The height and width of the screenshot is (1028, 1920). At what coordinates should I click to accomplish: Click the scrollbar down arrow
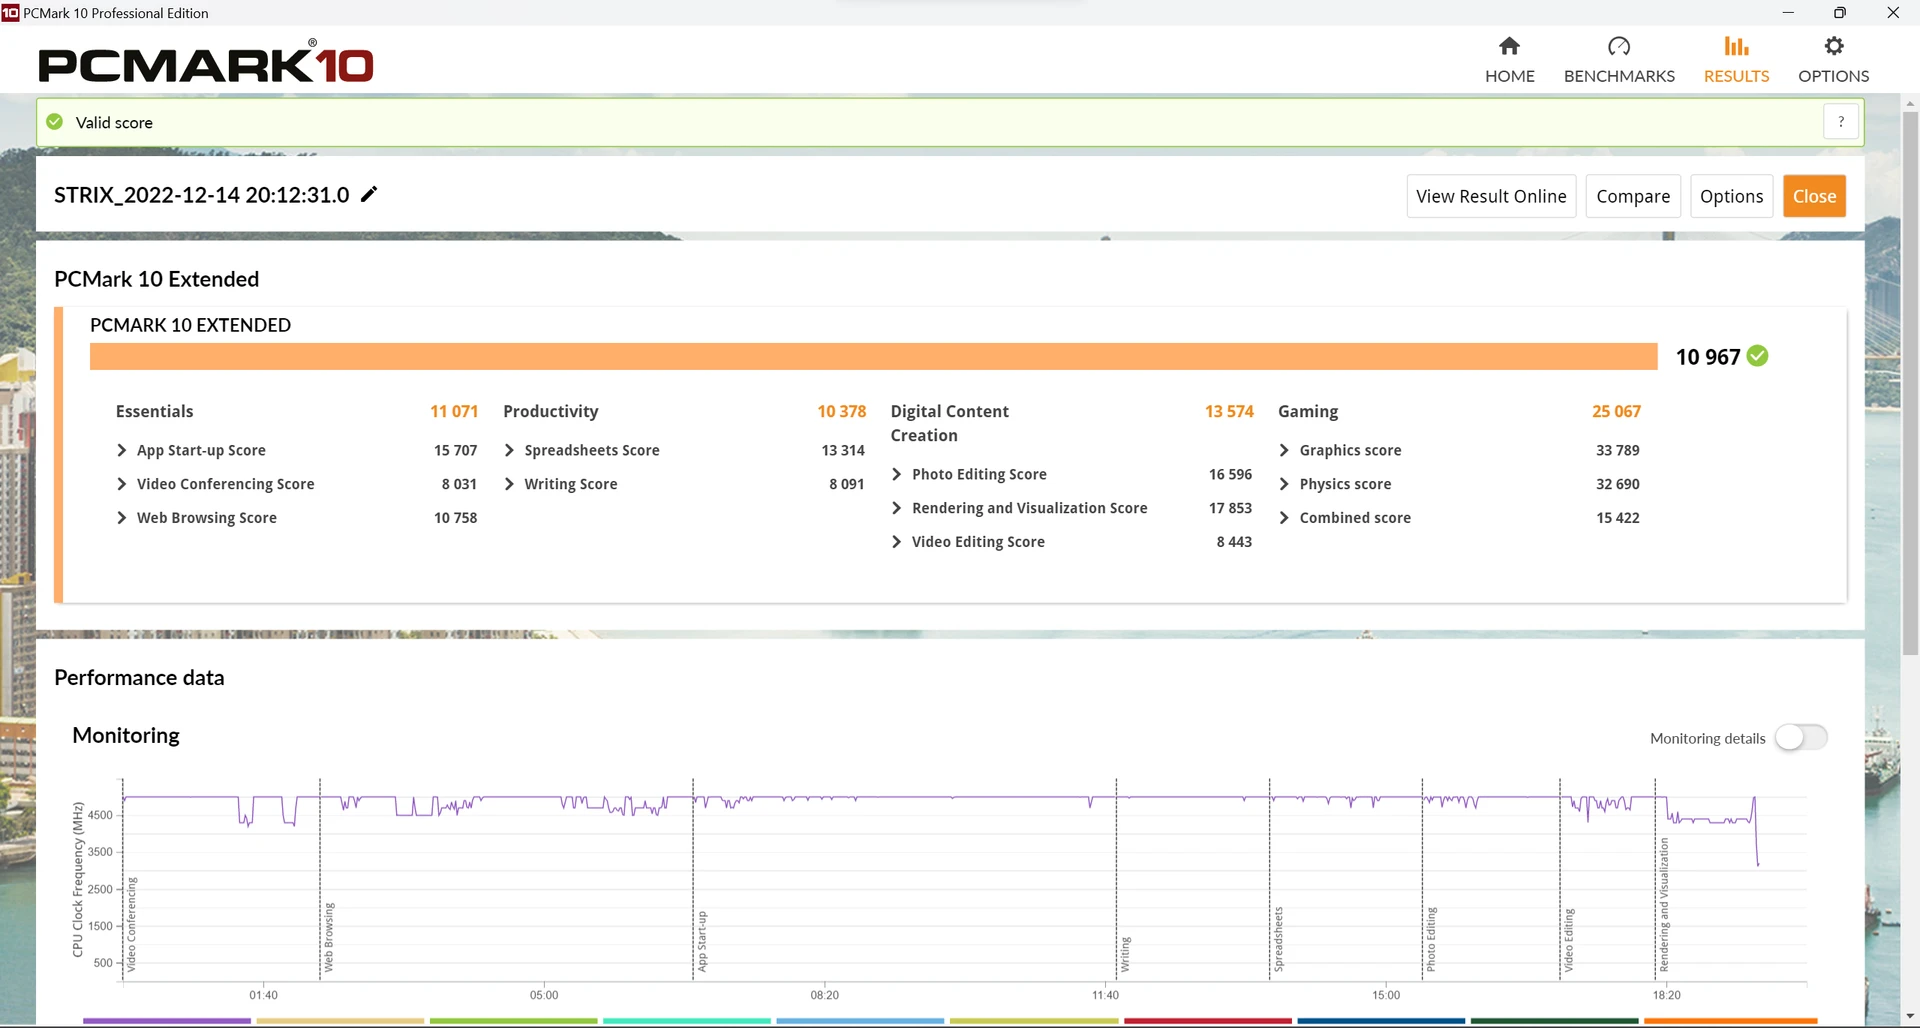tap(1910, 1018)
